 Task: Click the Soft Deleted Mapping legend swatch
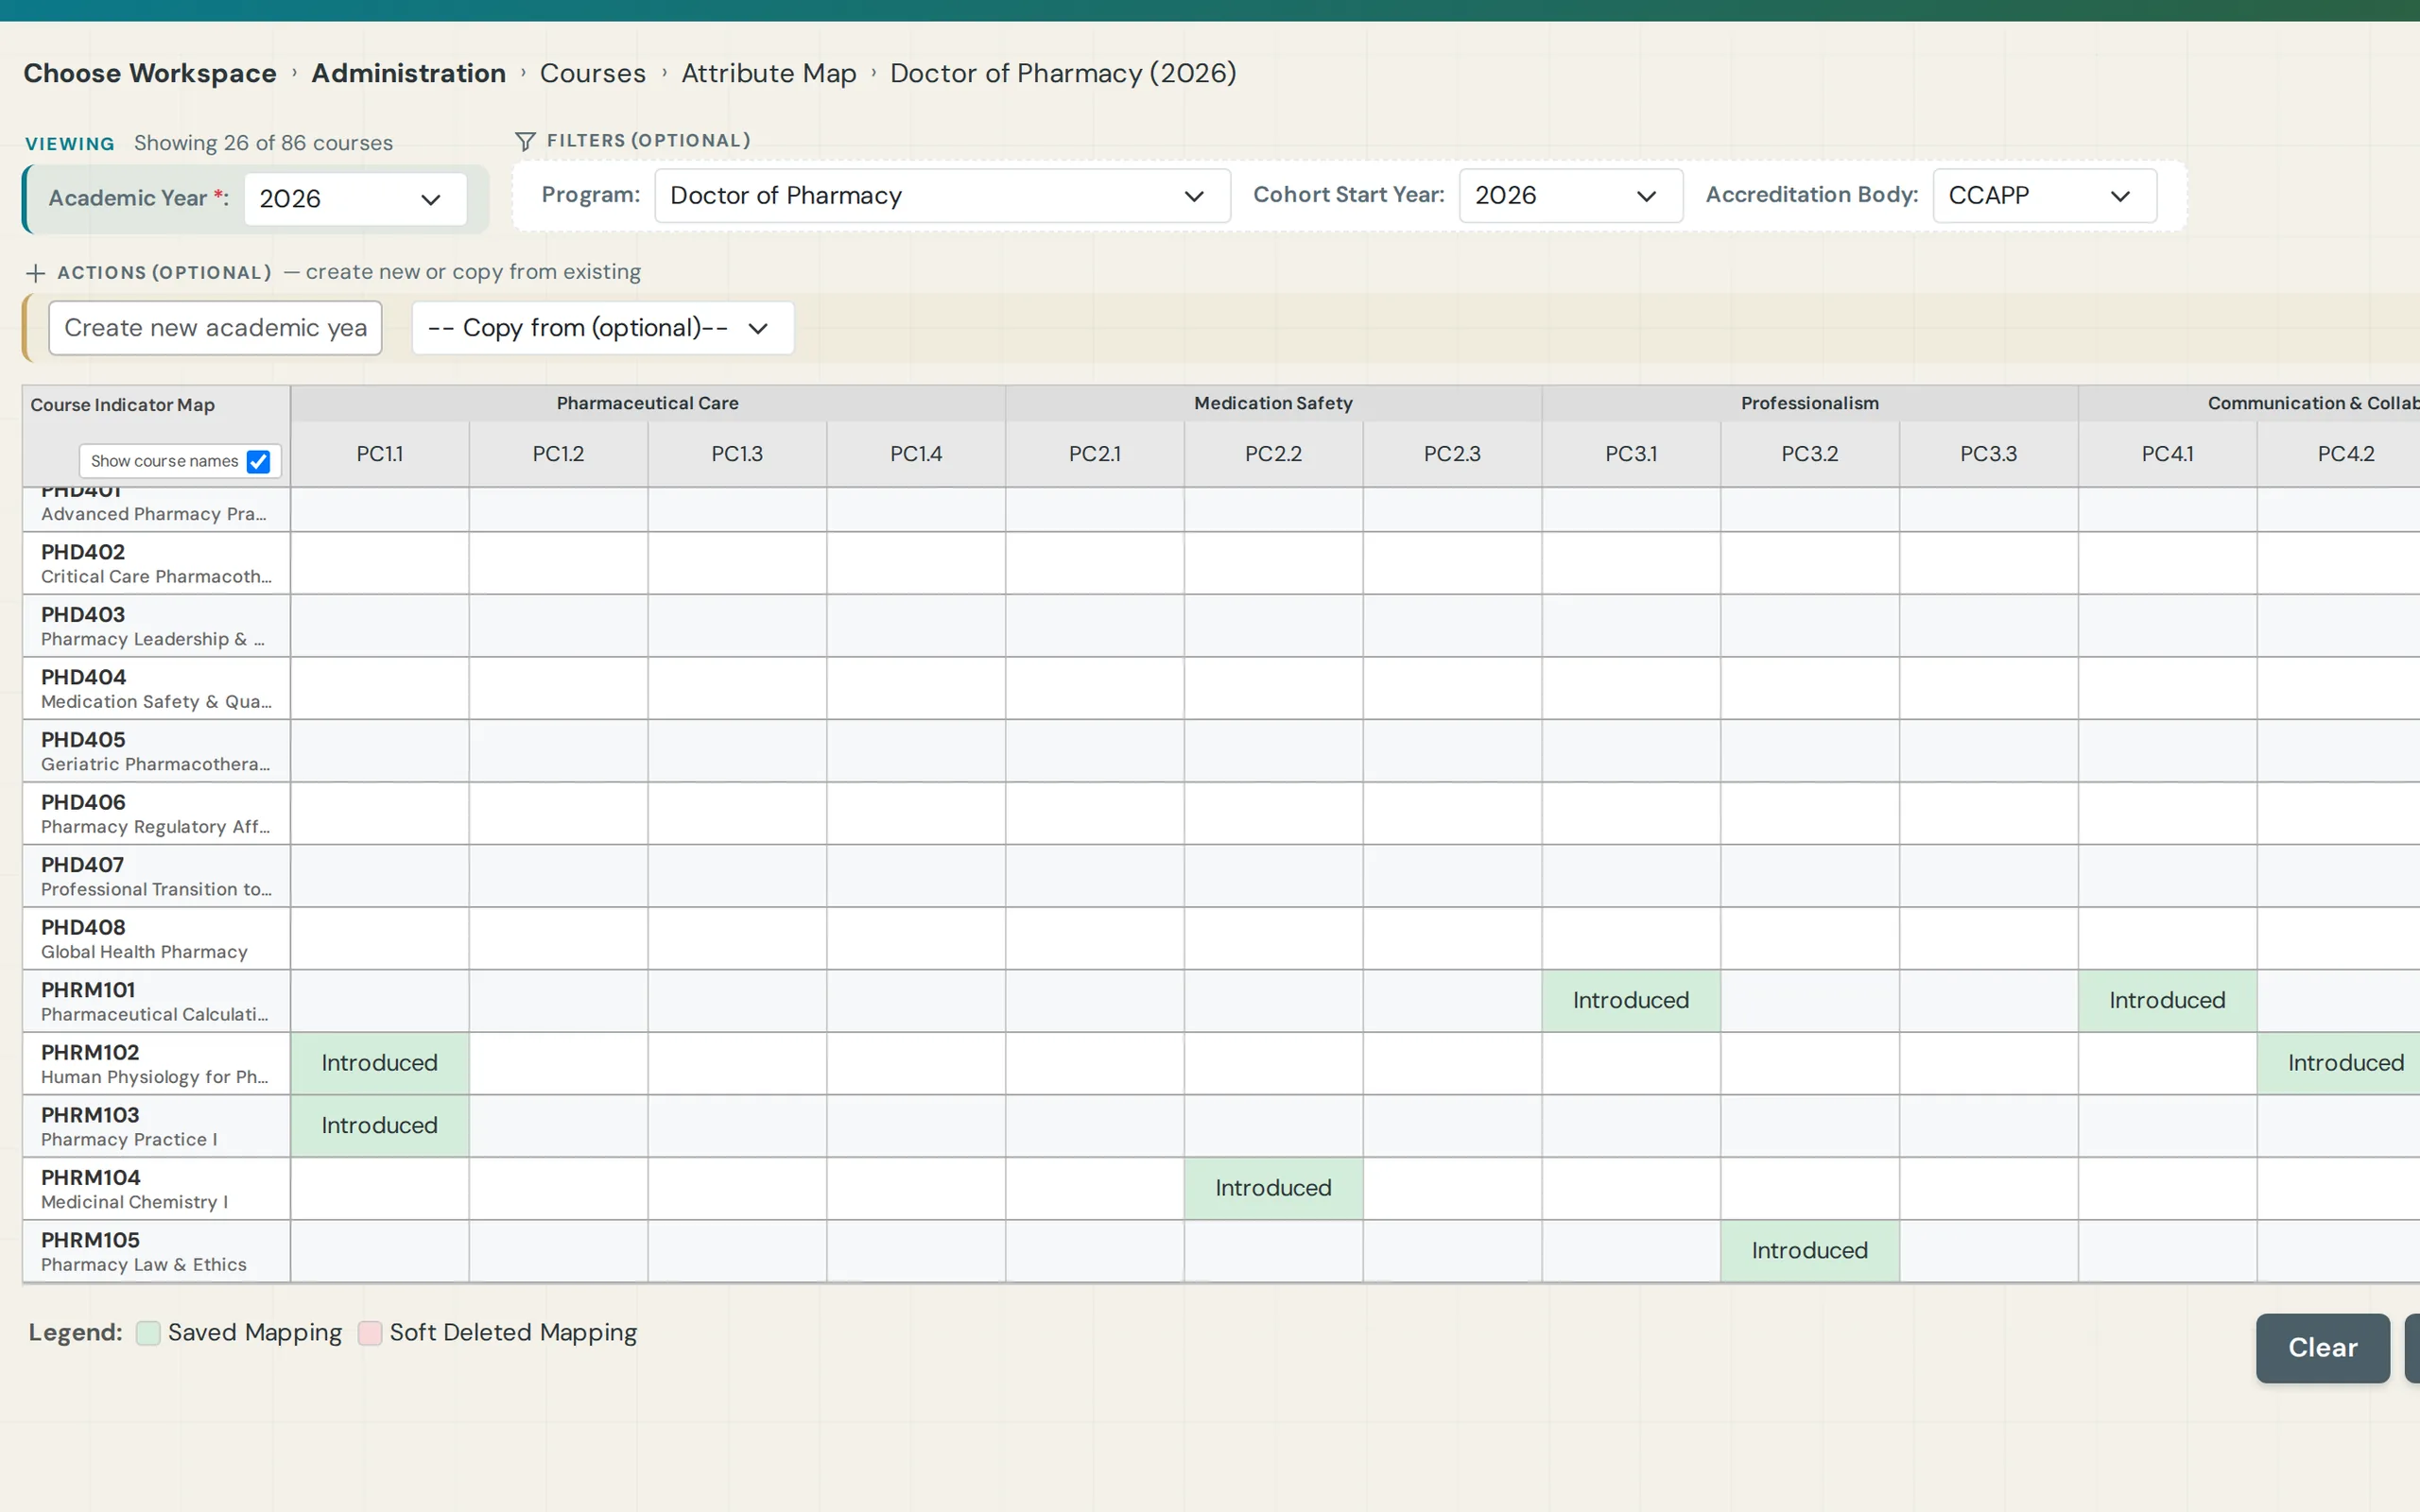coord(370,1333)
